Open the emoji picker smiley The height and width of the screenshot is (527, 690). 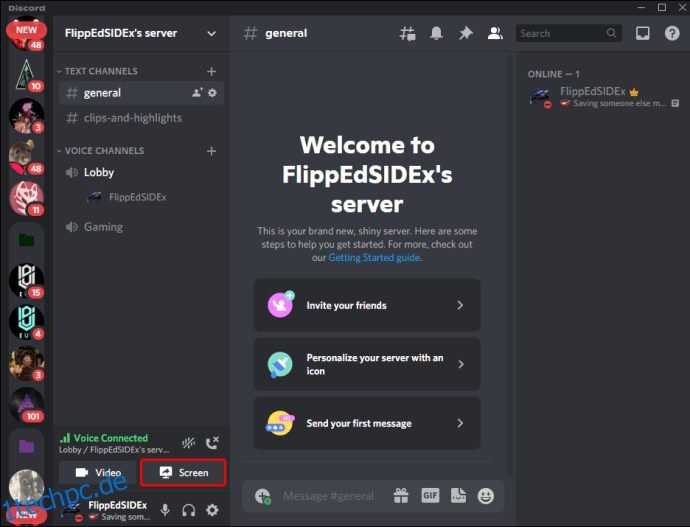point(486,496)
